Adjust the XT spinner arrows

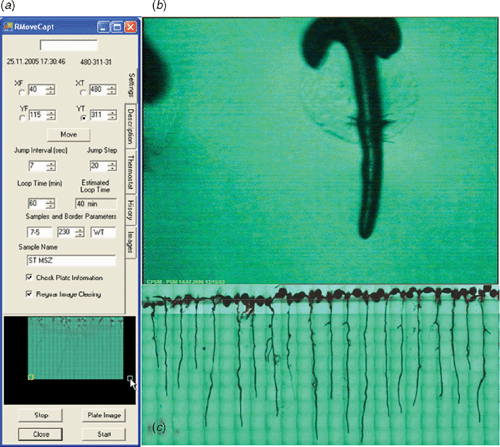tap(112, 90)
